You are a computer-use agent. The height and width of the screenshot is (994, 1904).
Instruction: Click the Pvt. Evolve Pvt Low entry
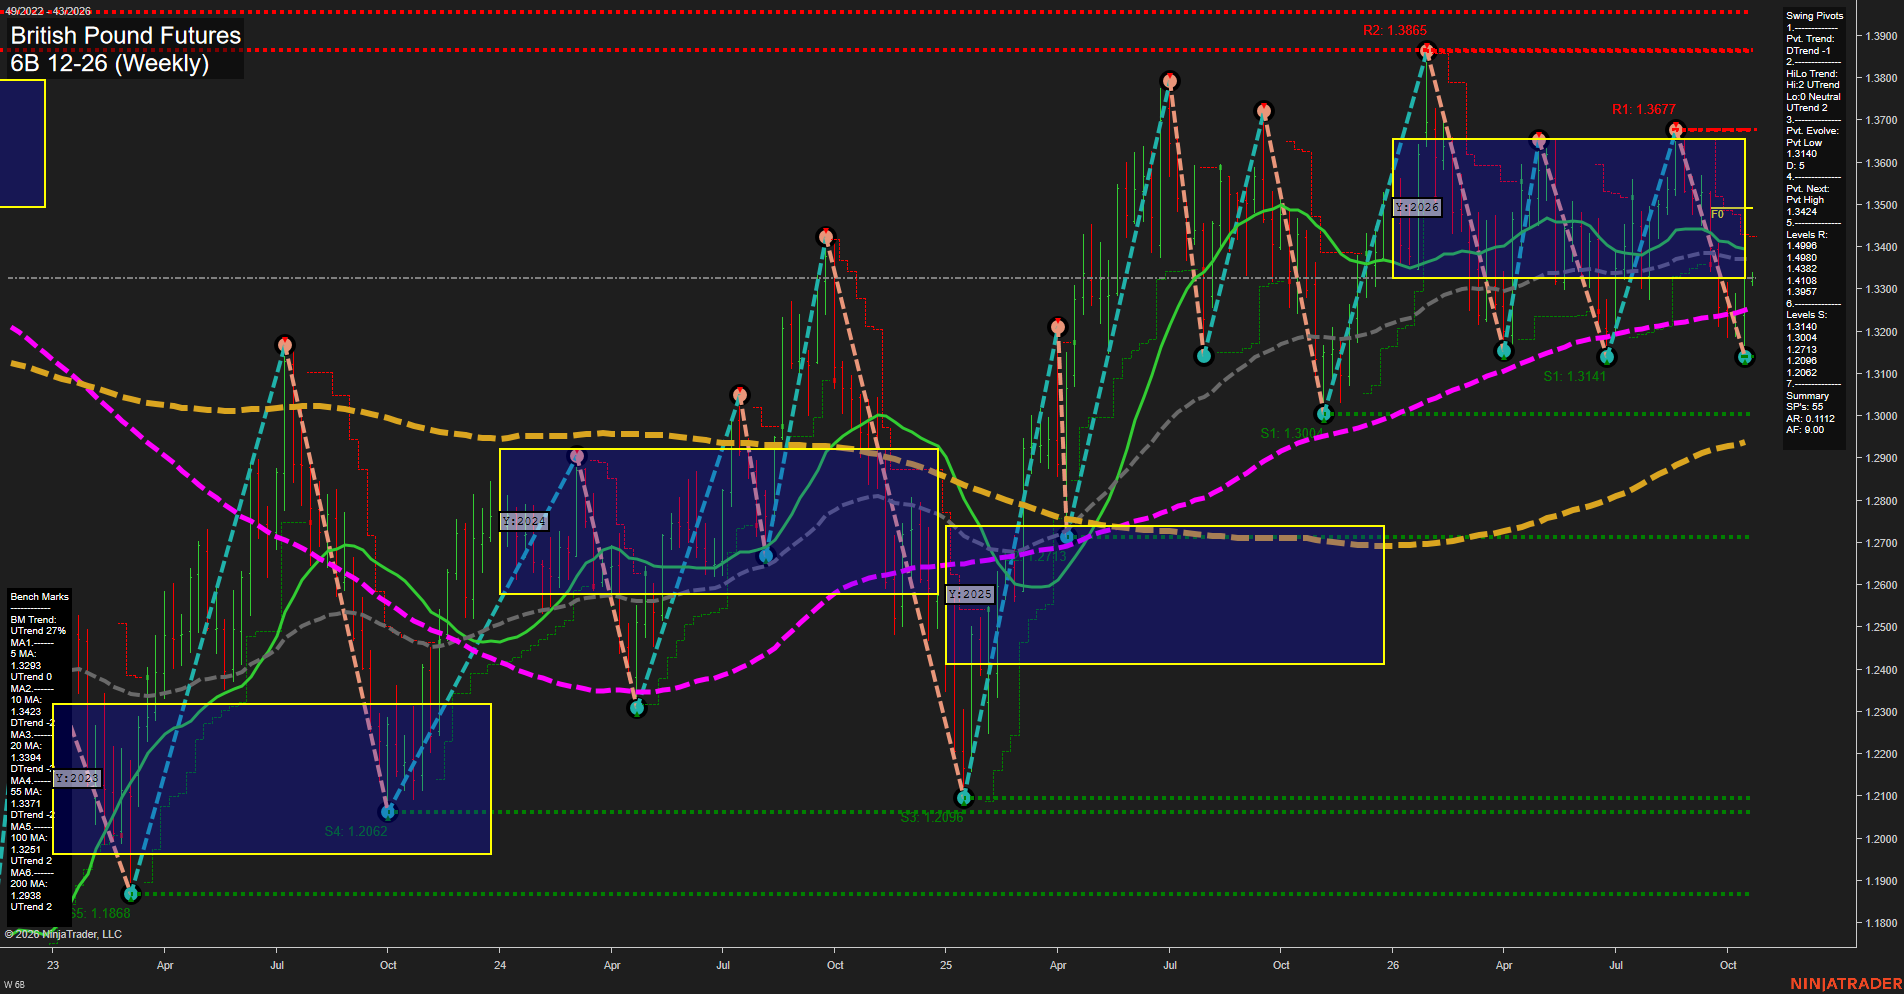coord(1806,142)
